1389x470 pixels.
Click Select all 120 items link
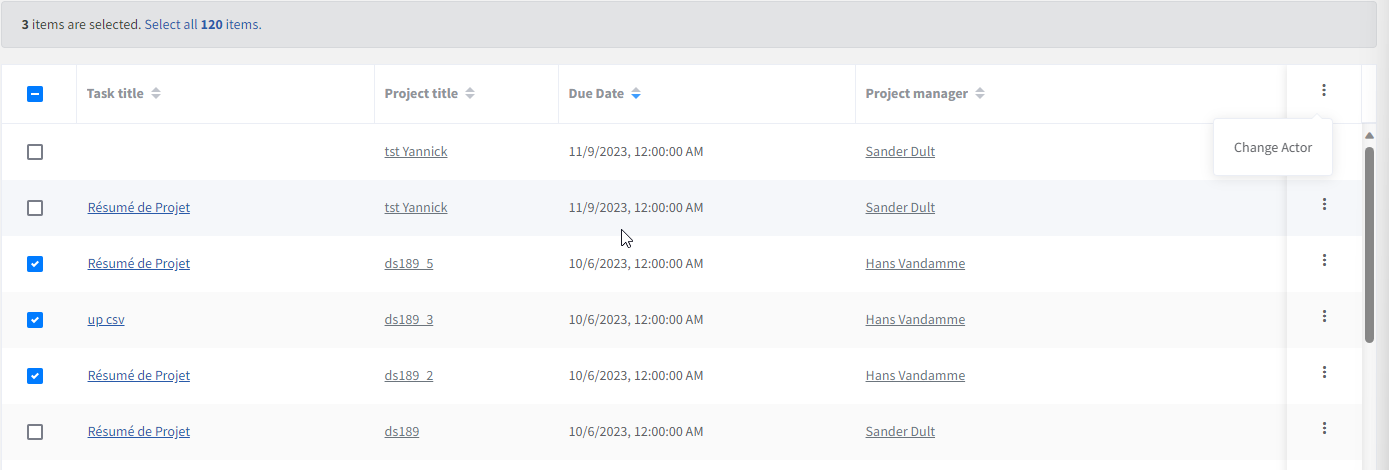[x=203, y=24]
